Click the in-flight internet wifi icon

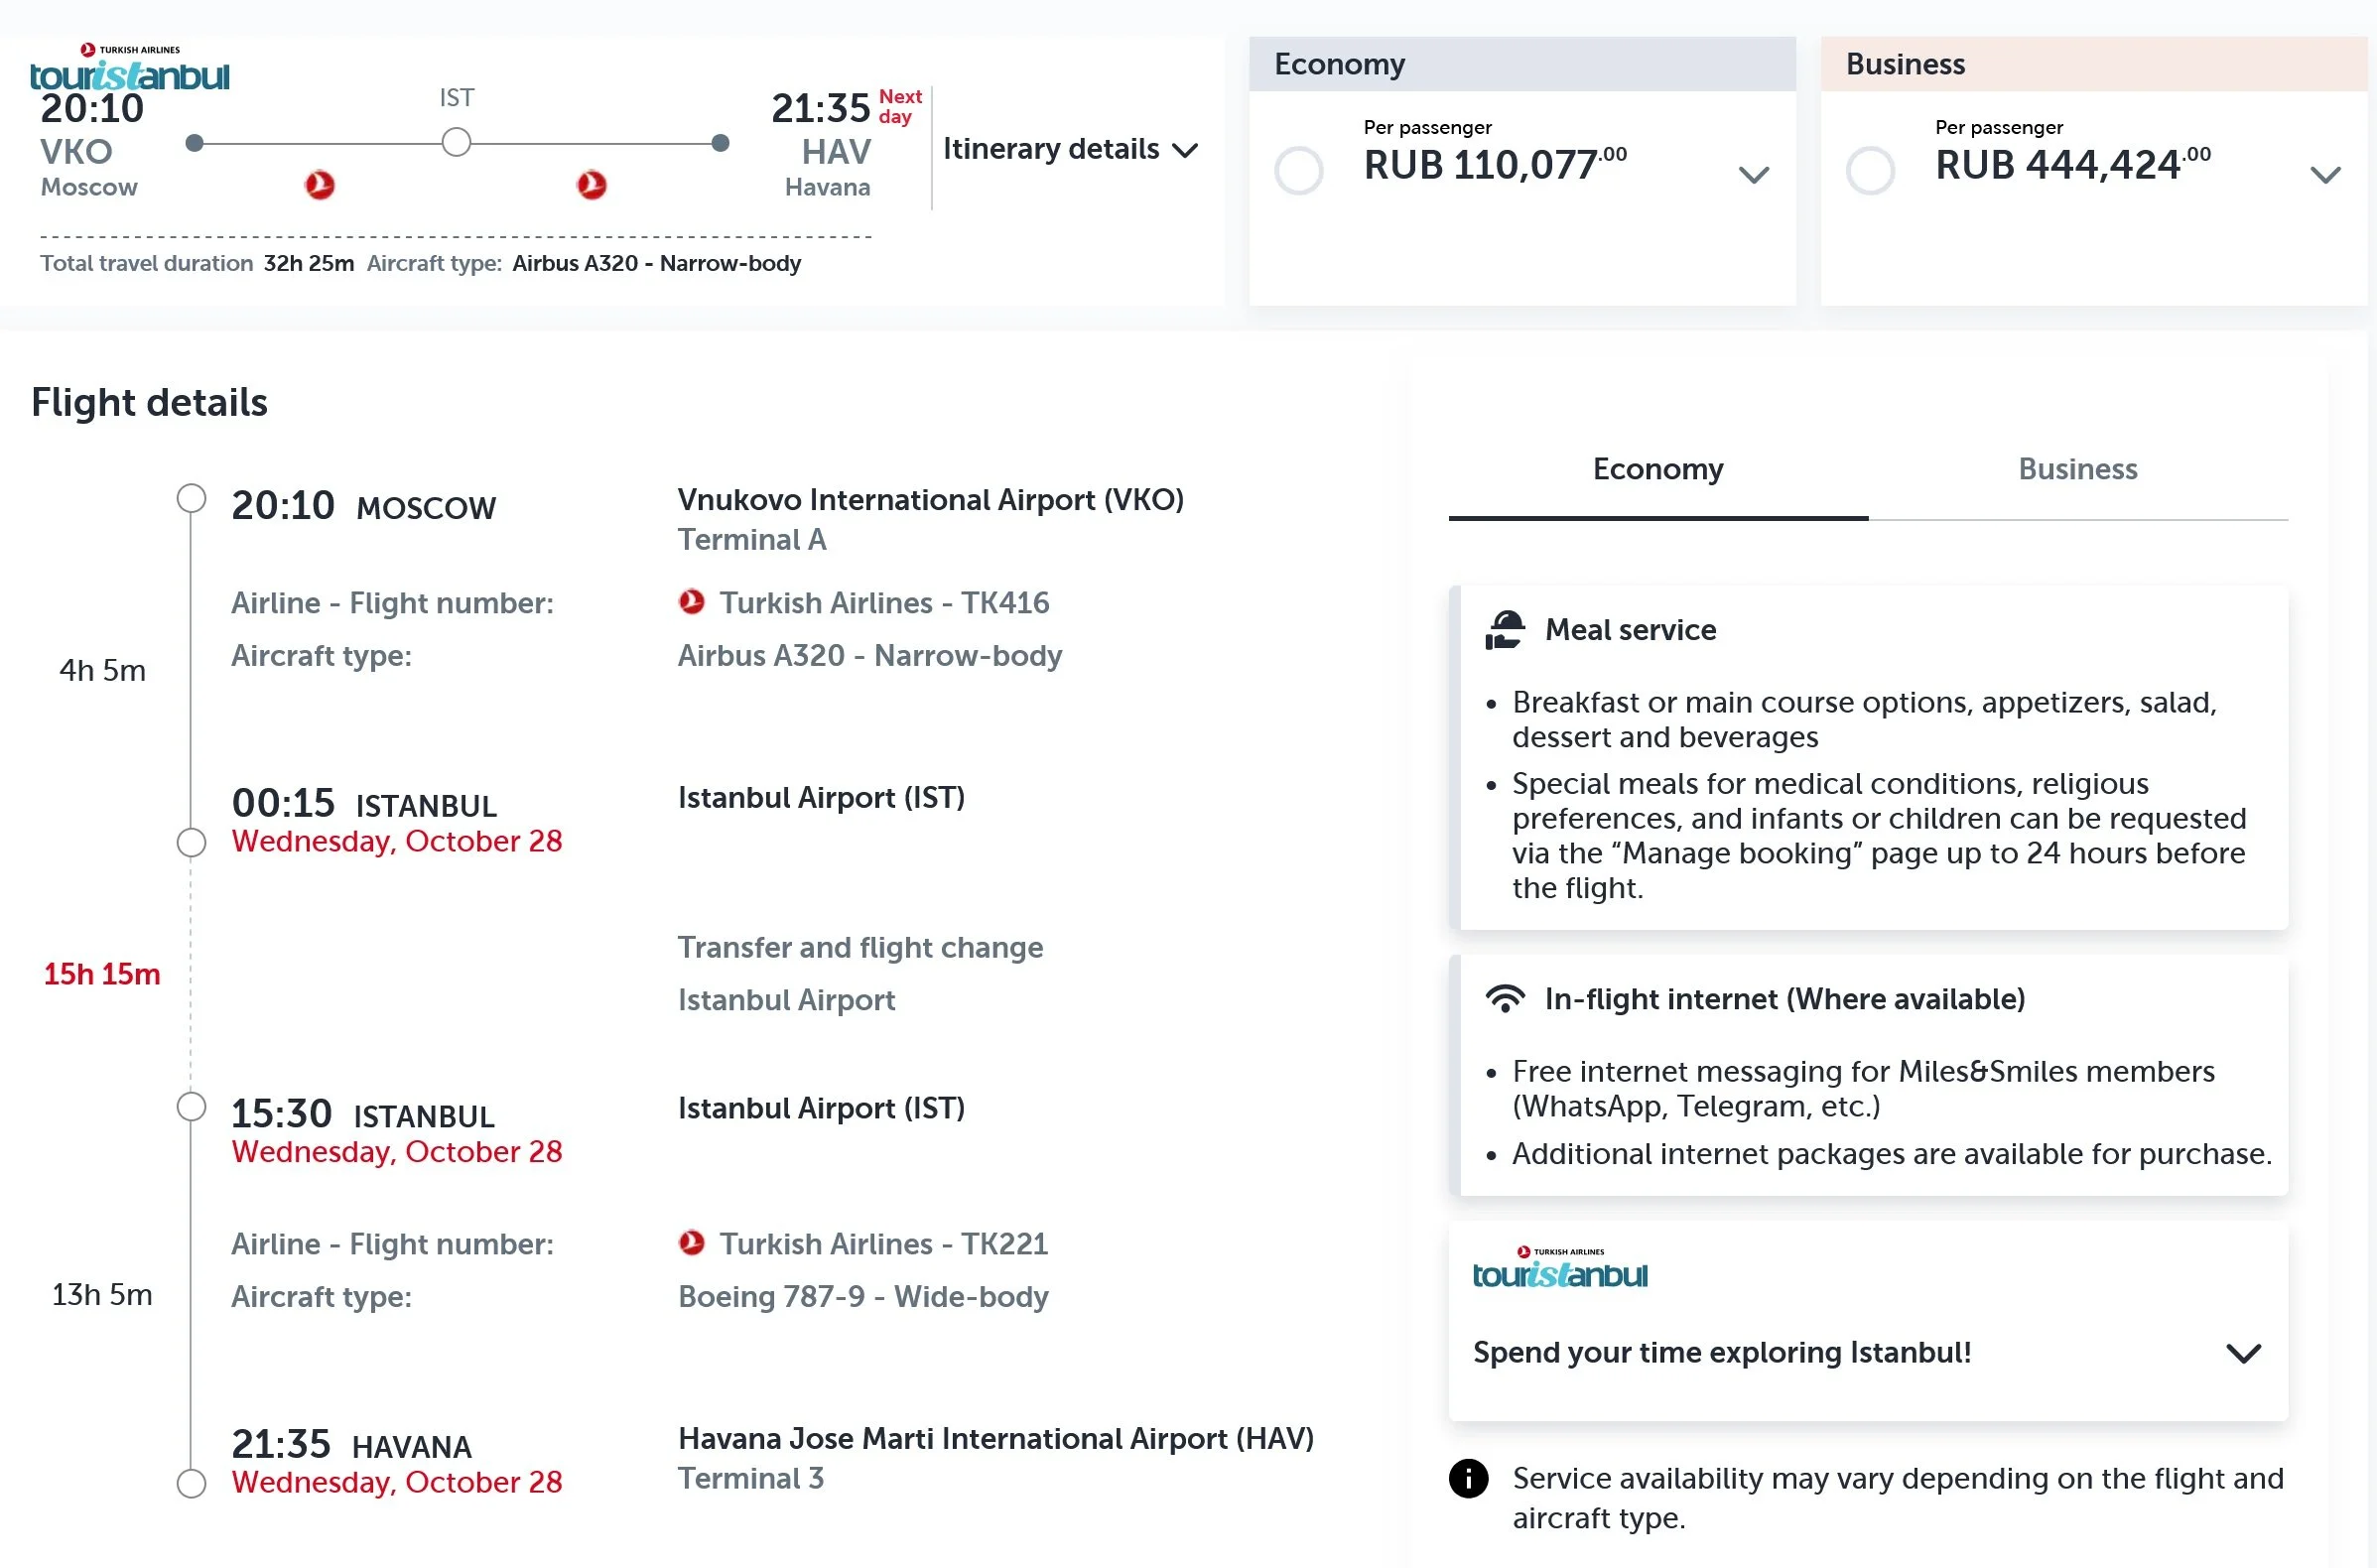[x=1504, y=999]
